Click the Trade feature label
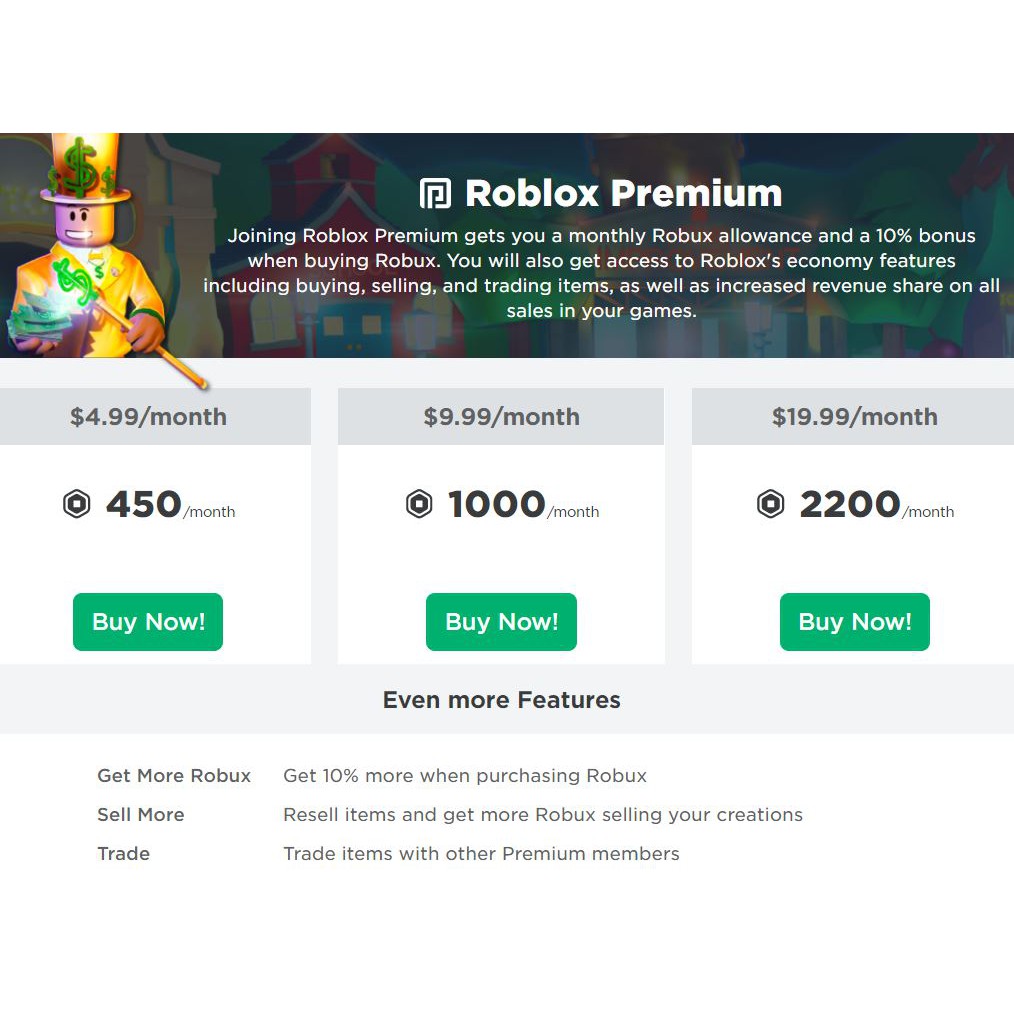The height and width of the screenshot is (1014, 1014). click(124, 854)
